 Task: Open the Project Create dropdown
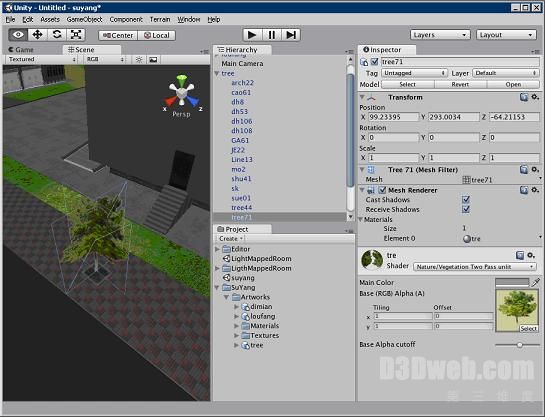(230, 239)
